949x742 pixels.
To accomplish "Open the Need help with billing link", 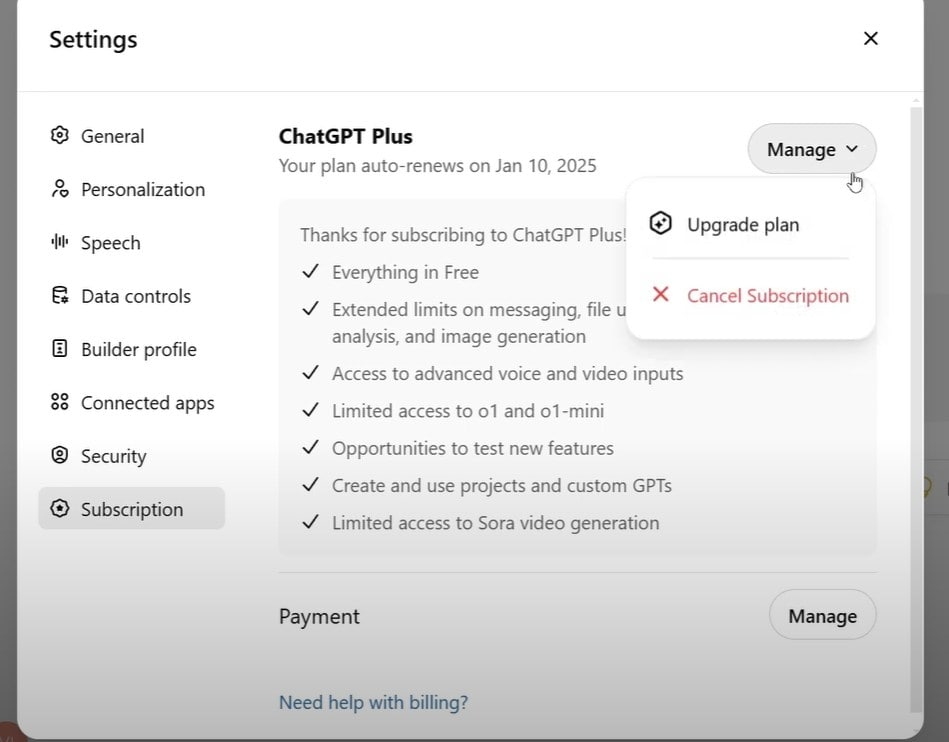I will 373,702.
